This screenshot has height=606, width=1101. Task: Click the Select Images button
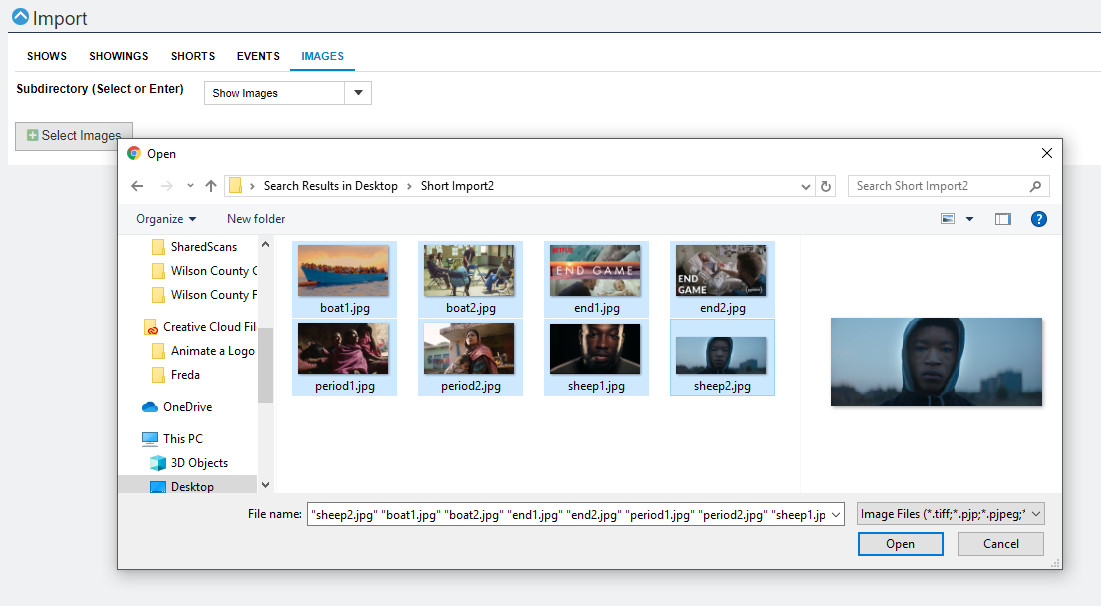(x=74, y=136)
